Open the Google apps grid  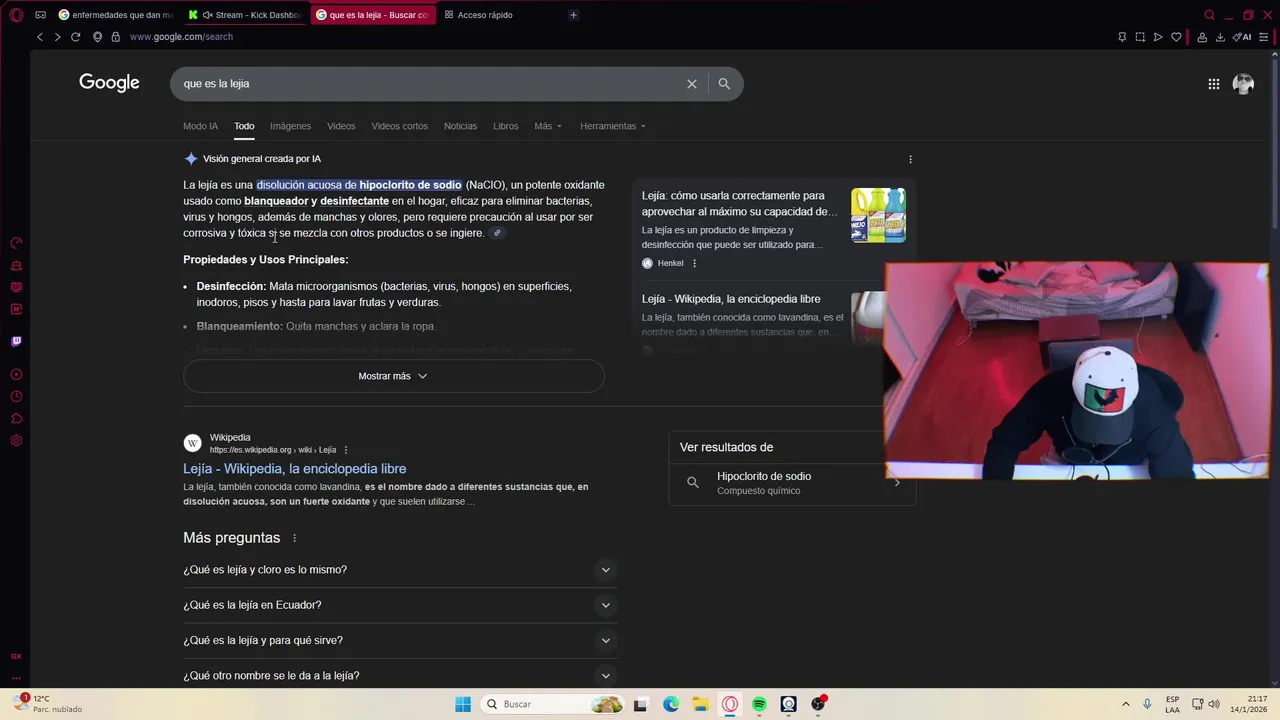tap(1213, 84)
